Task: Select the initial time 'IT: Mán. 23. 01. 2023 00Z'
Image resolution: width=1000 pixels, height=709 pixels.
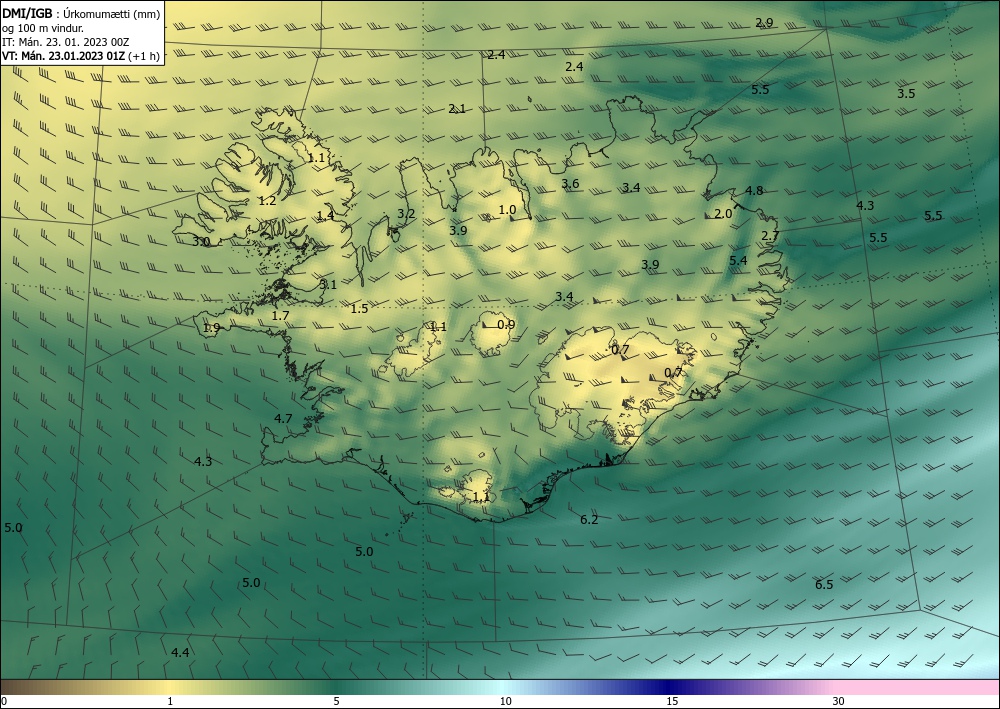Action: (66, 42)
